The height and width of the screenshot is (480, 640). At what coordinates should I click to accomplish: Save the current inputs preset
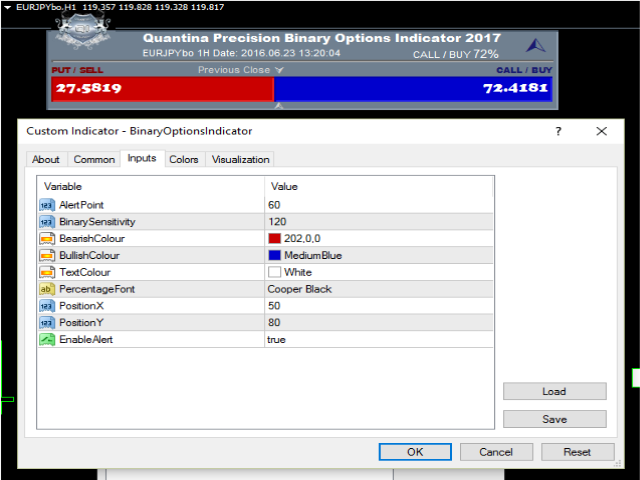tap(554, 419)
